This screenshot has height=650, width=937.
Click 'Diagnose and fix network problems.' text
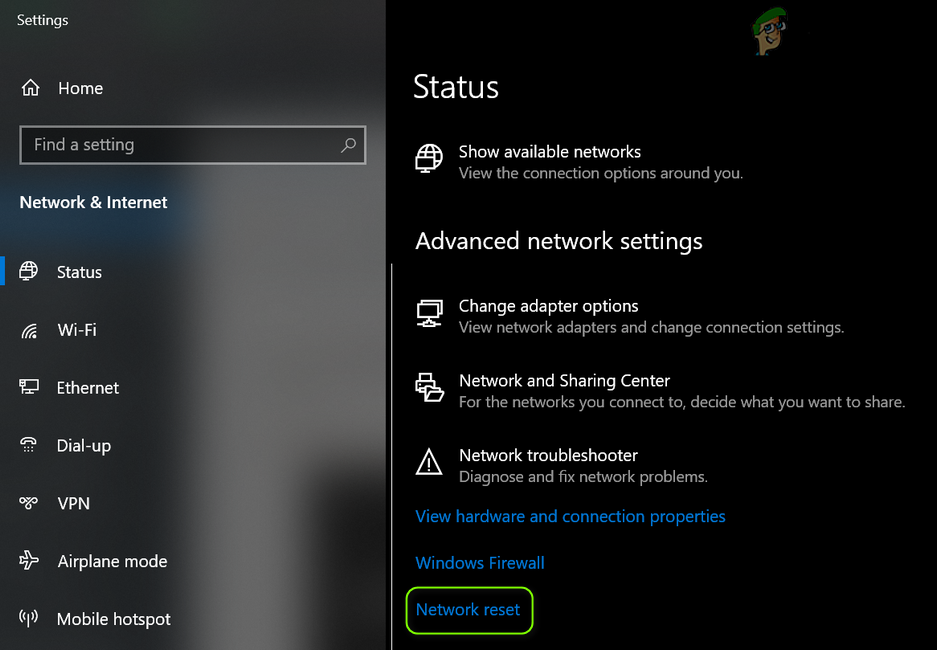point(583,477)
